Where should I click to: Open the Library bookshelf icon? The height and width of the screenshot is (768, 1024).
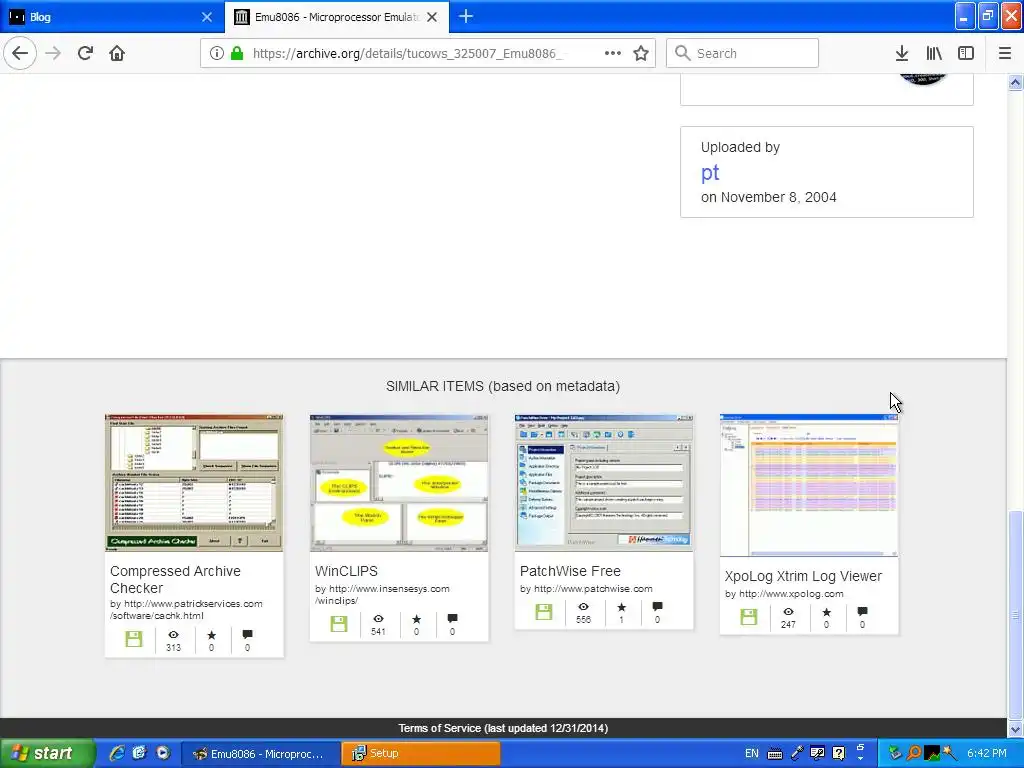coord(934,53)
